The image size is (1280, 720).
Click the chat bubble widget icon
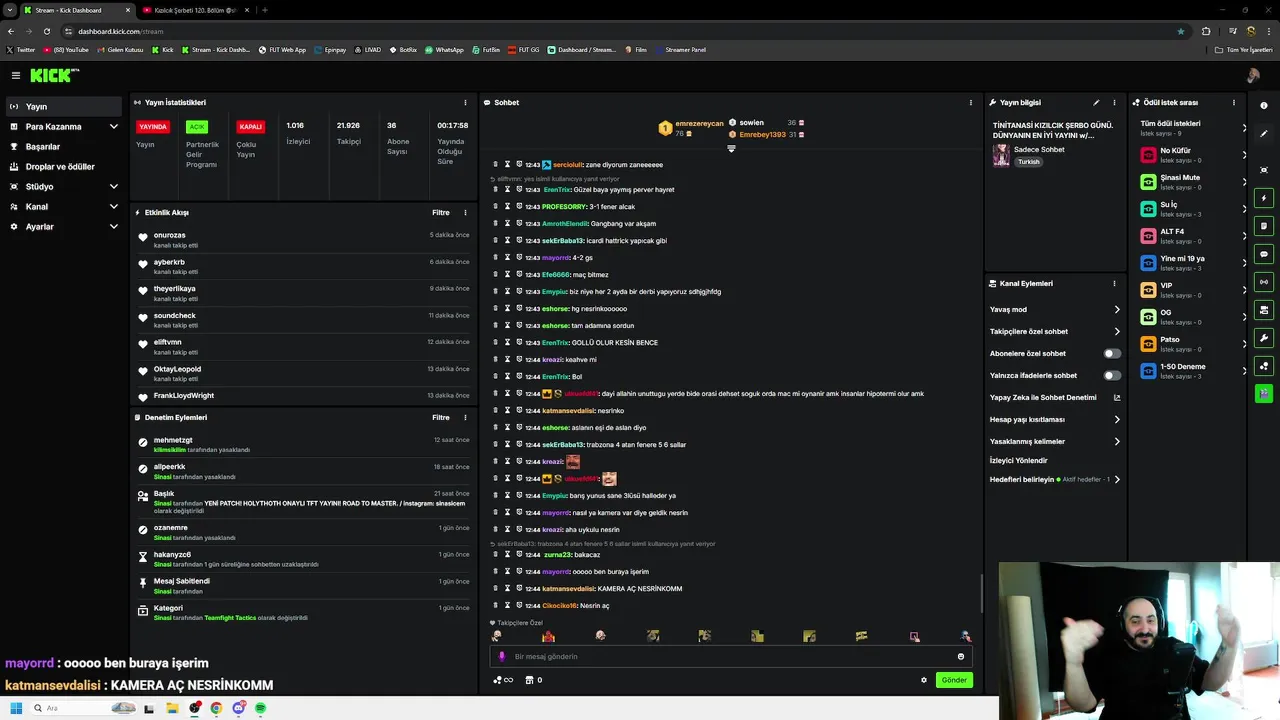pos(1264,254)
